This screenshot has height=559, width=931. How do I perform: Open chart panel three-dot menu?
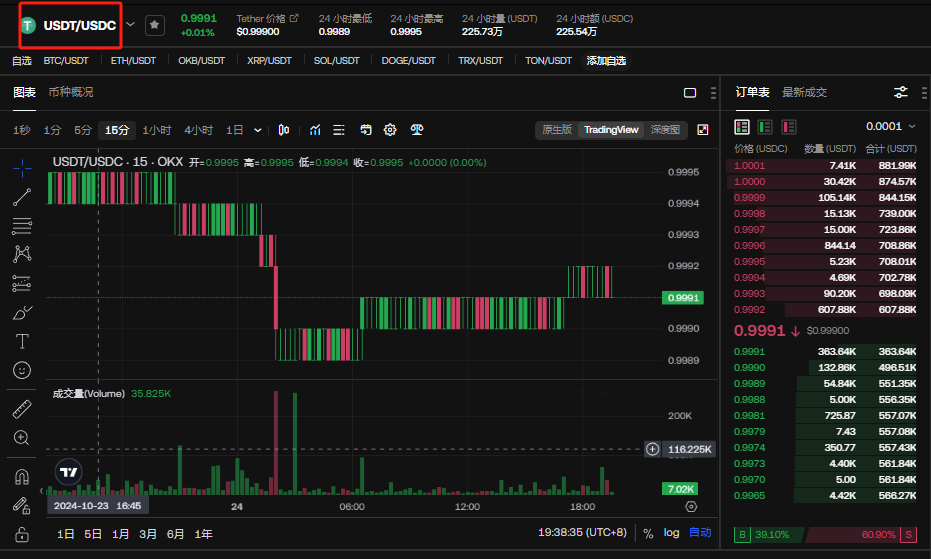(x=713, y=93)
